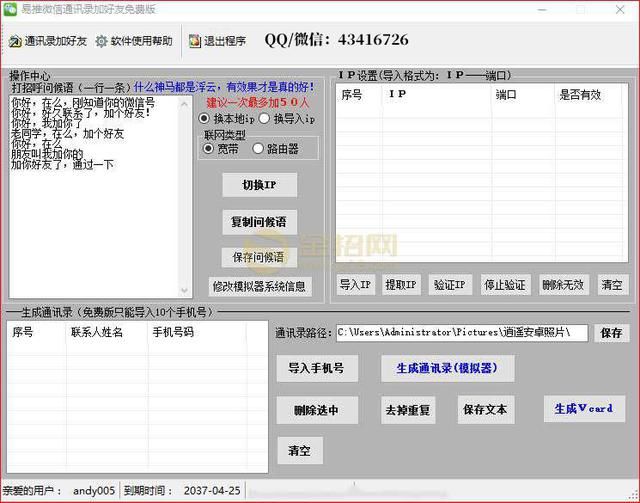Click the 停止验证 button

(505, 285)
